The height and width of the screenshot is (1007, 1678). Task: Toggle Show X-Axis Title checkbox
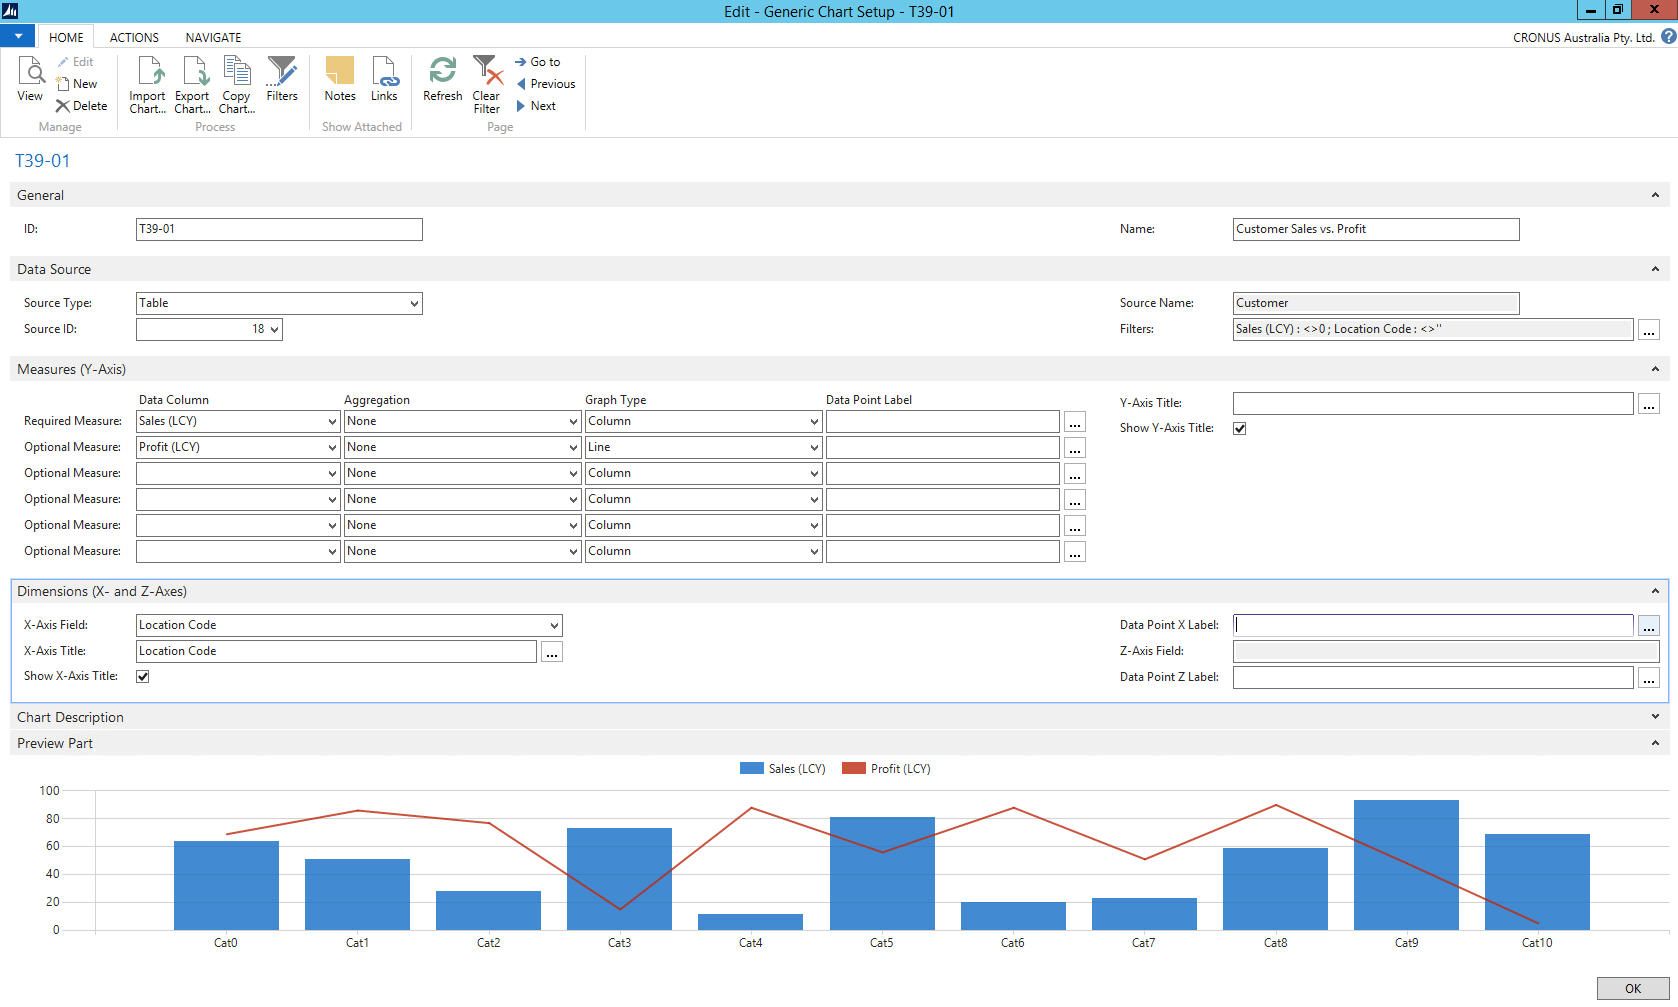pos(143,677)
